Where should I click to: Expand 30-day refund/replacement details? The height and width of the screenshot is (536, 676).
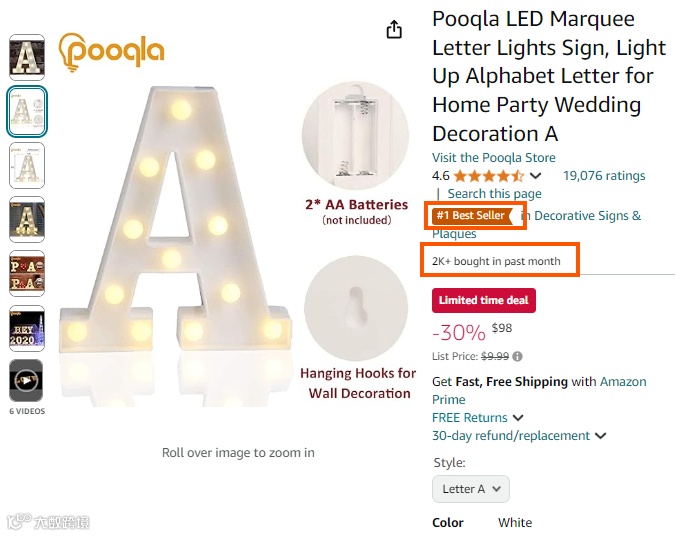pos(600,436)
